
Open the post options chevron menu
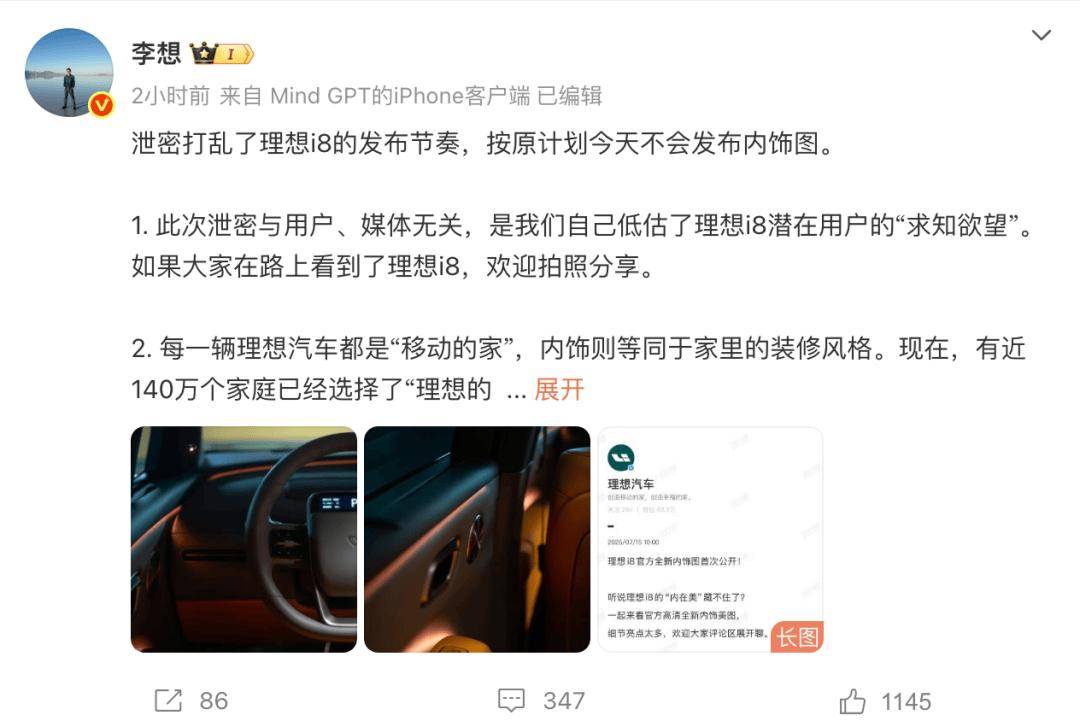1041,34
